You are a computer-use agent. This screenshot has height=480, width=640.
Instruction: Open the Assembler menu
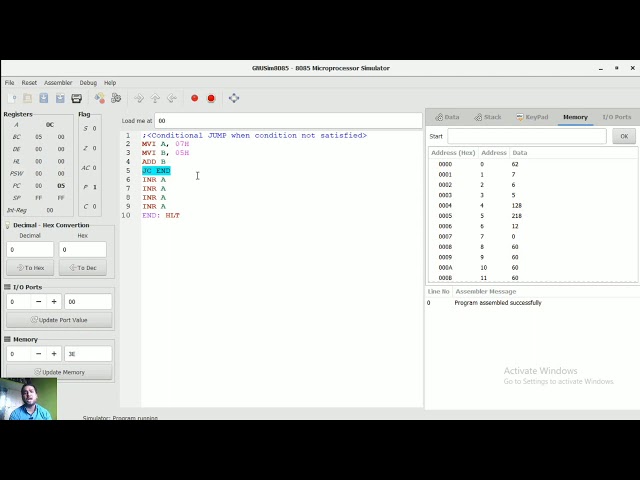coord(58,82)
